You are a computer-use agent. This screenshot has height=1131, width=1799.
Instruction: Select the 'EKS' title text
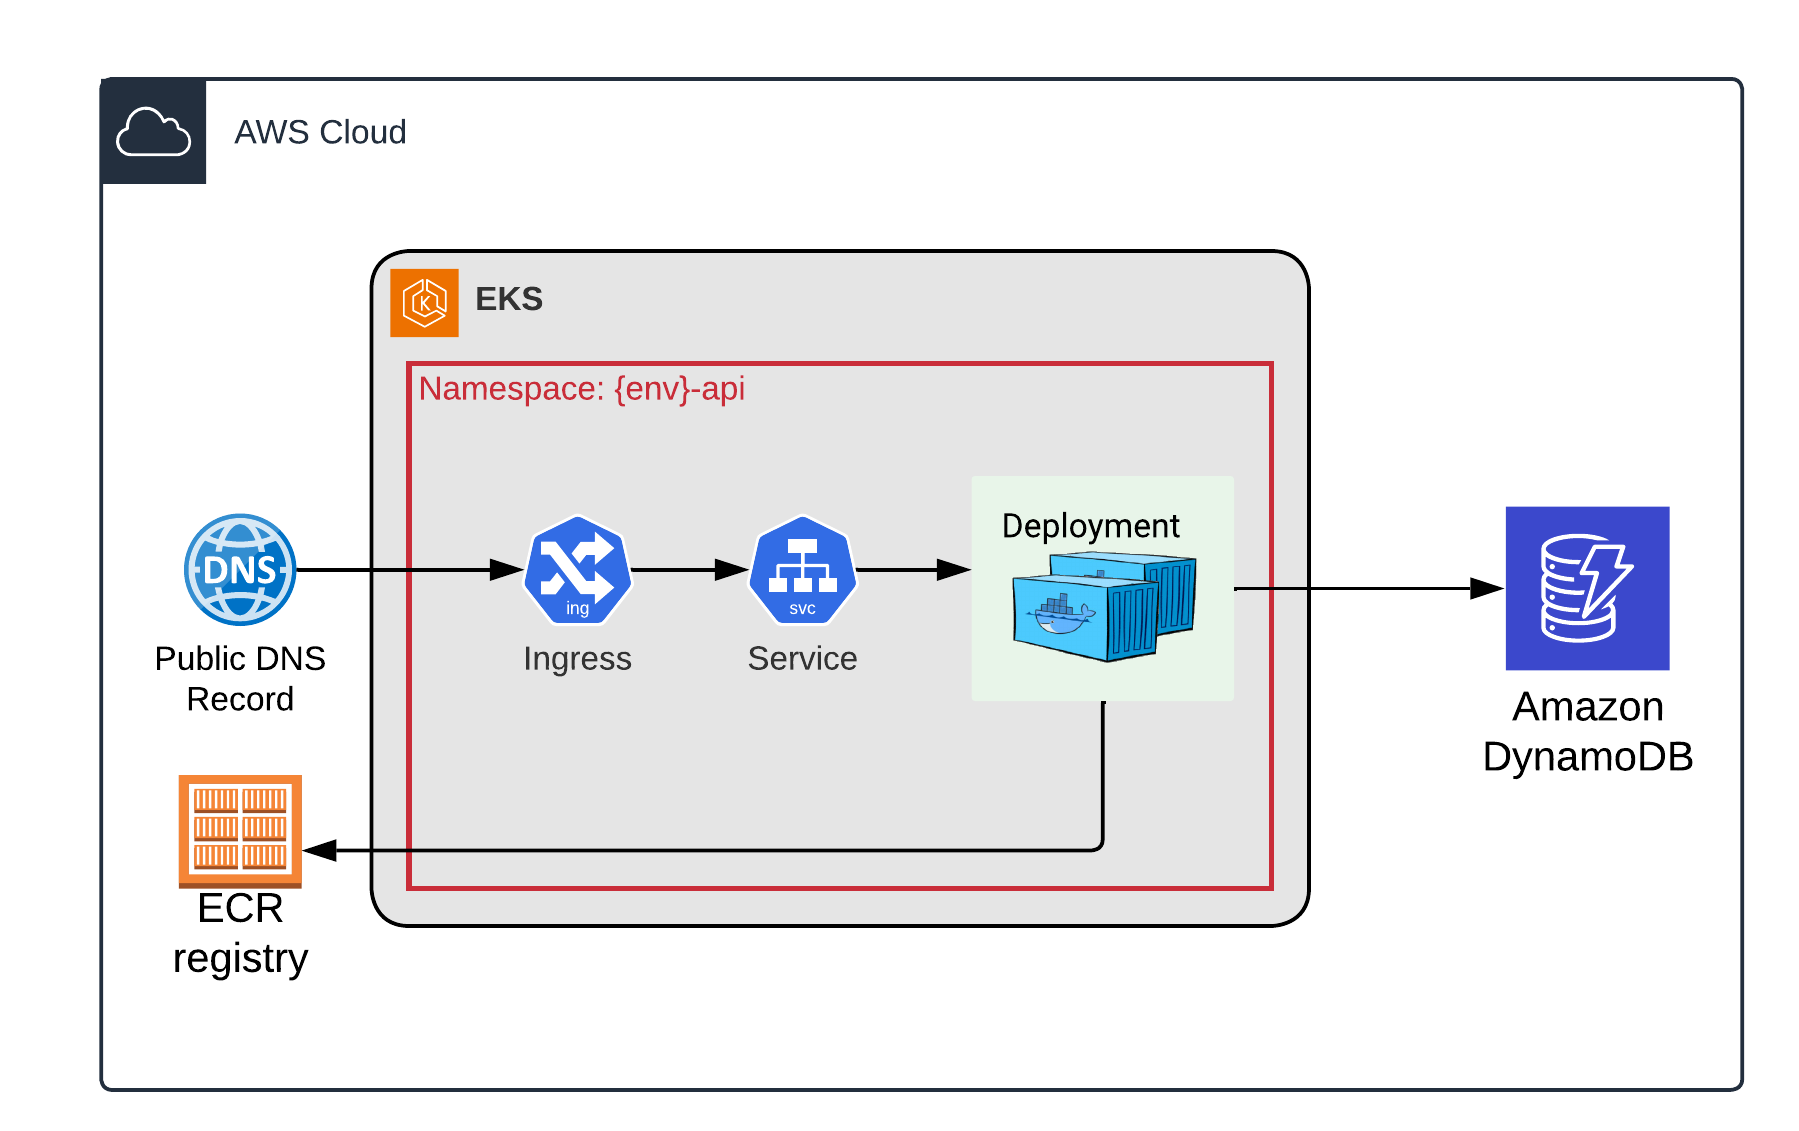pos(509,299)
